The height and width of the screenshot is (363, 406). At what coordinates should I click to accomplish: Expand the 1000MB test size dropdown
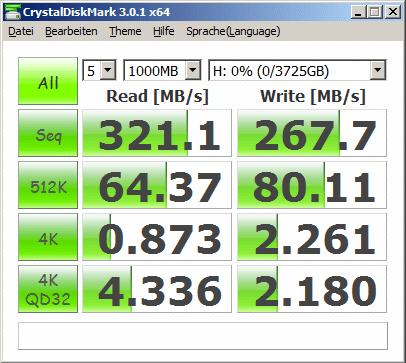193,70
